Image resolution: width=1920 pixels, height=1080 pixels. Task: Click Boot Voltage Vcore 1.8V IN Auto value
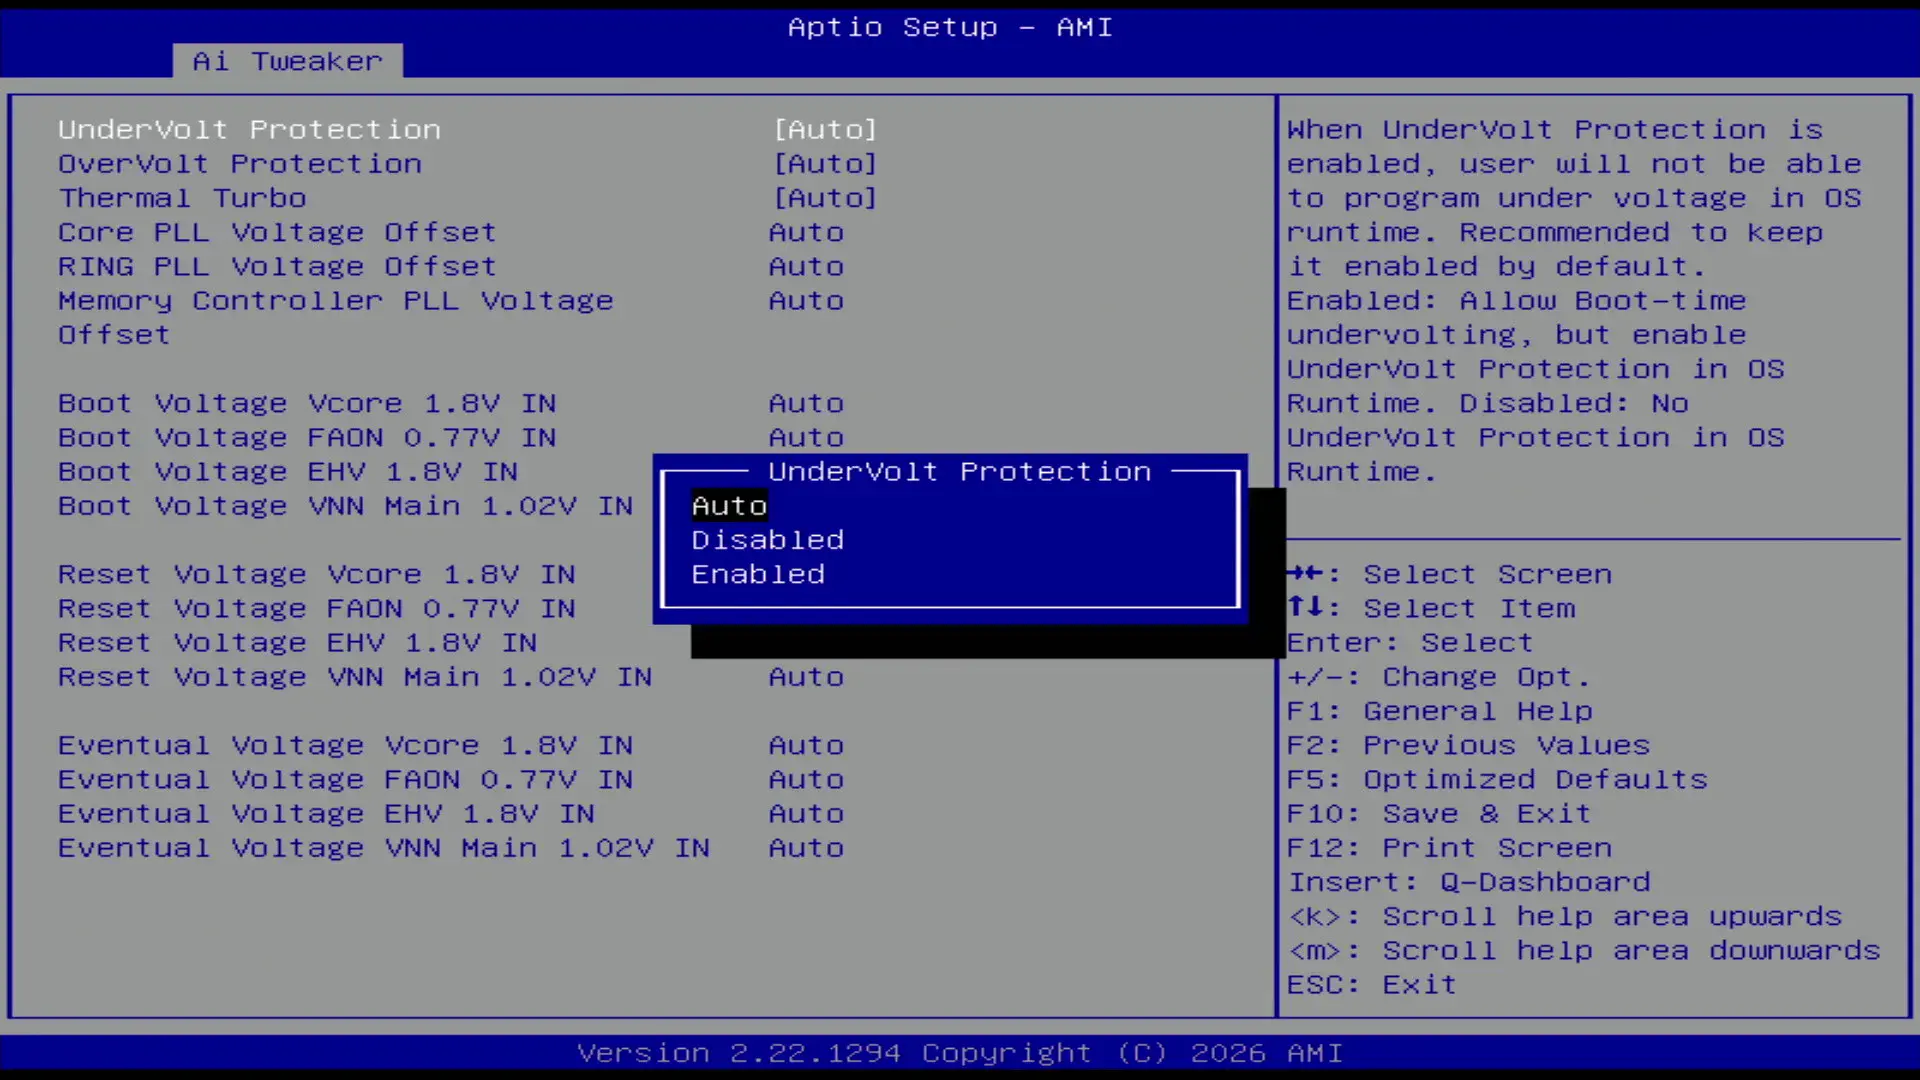click(x=806, y=404)
